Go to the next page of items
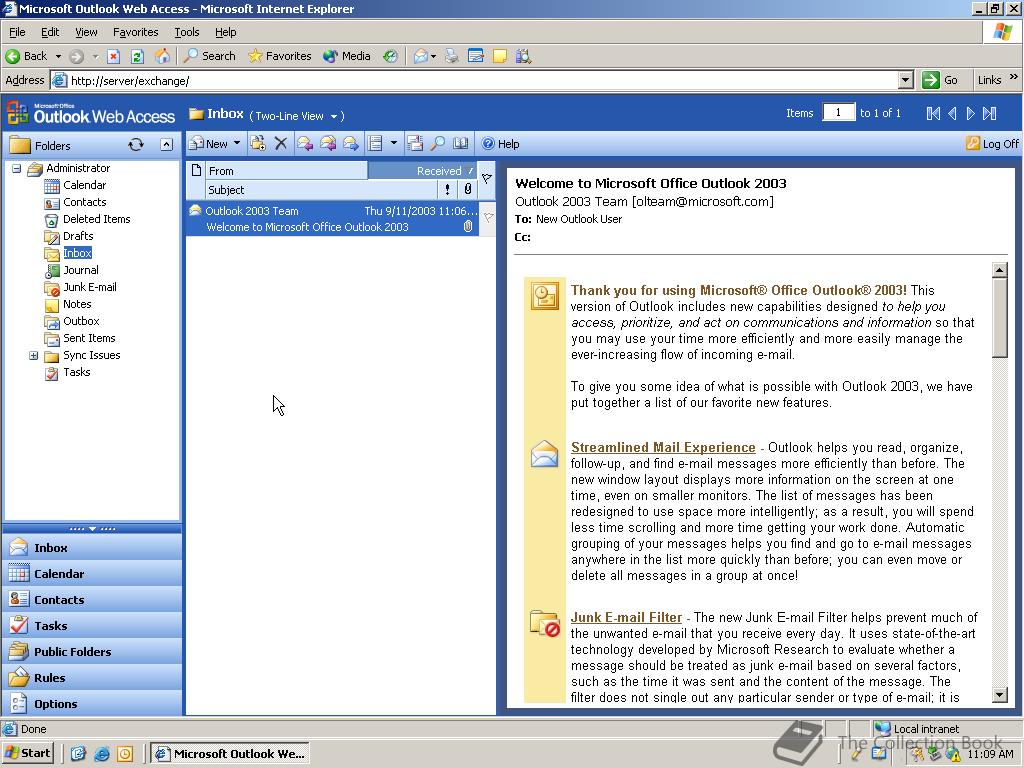 click(970, 114)
